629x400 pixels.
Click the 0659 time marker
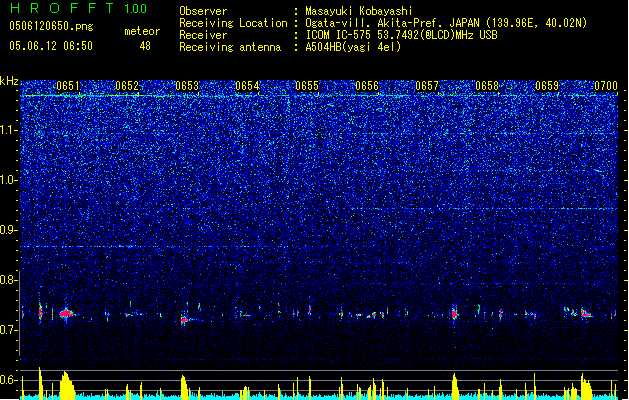point(547,86)
